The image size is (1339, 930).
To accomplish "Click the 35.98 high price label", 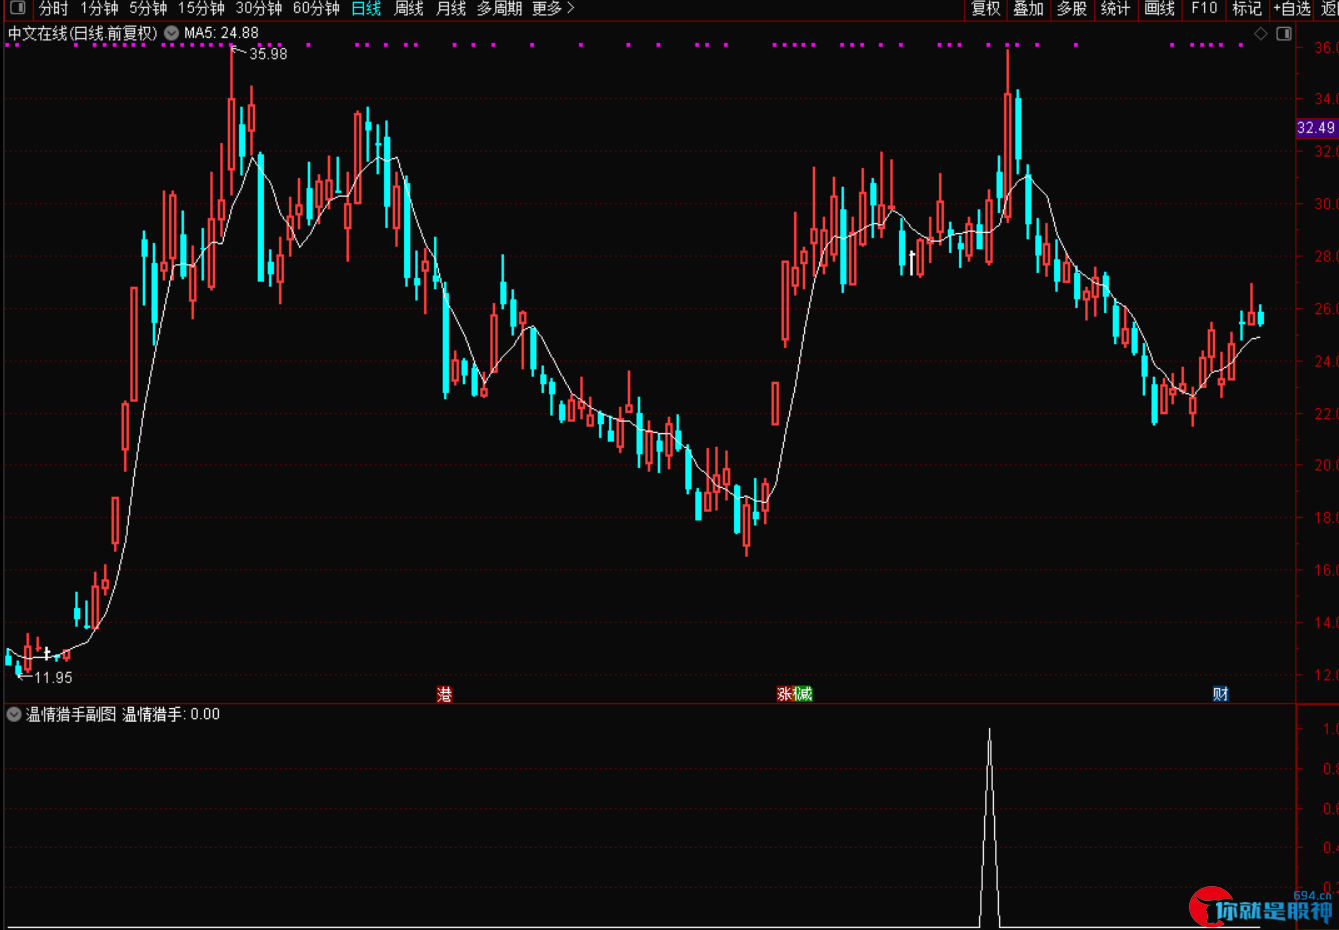I will (268, 54).
